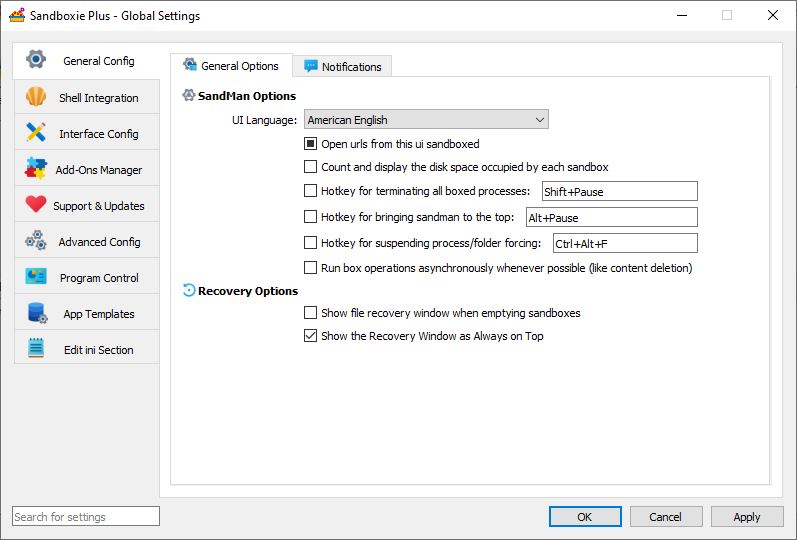Click the Add-Ons Manager puzzle icon
This screenshot has width=797, height=540.
(36, 169)
